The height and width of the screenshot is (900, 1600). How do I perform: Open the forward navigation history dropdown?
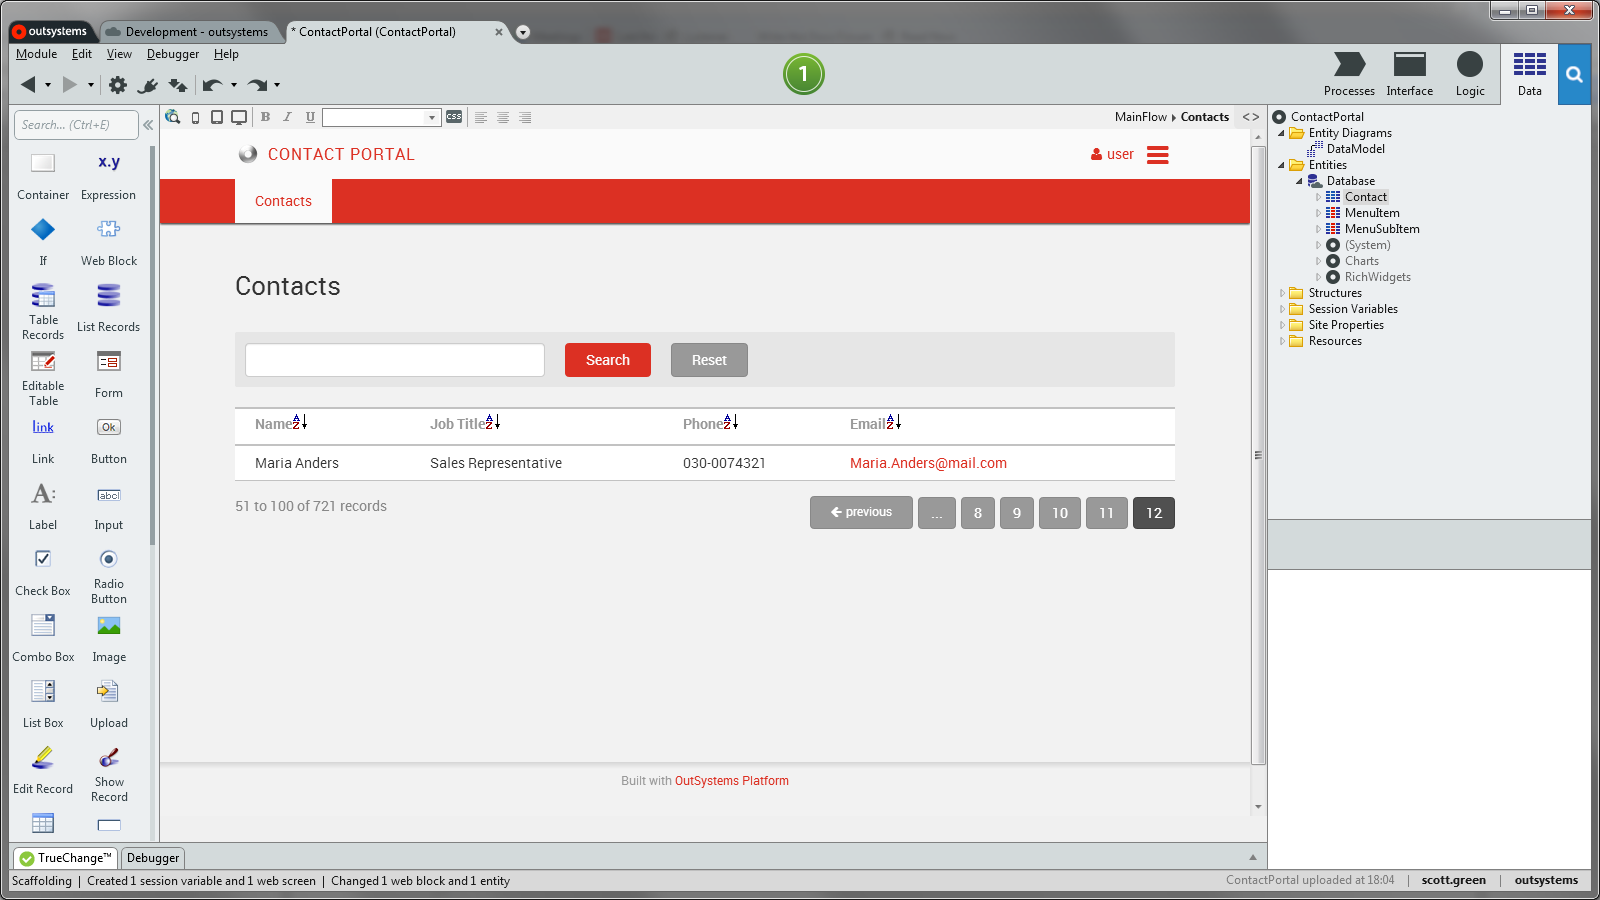[91, 85]
